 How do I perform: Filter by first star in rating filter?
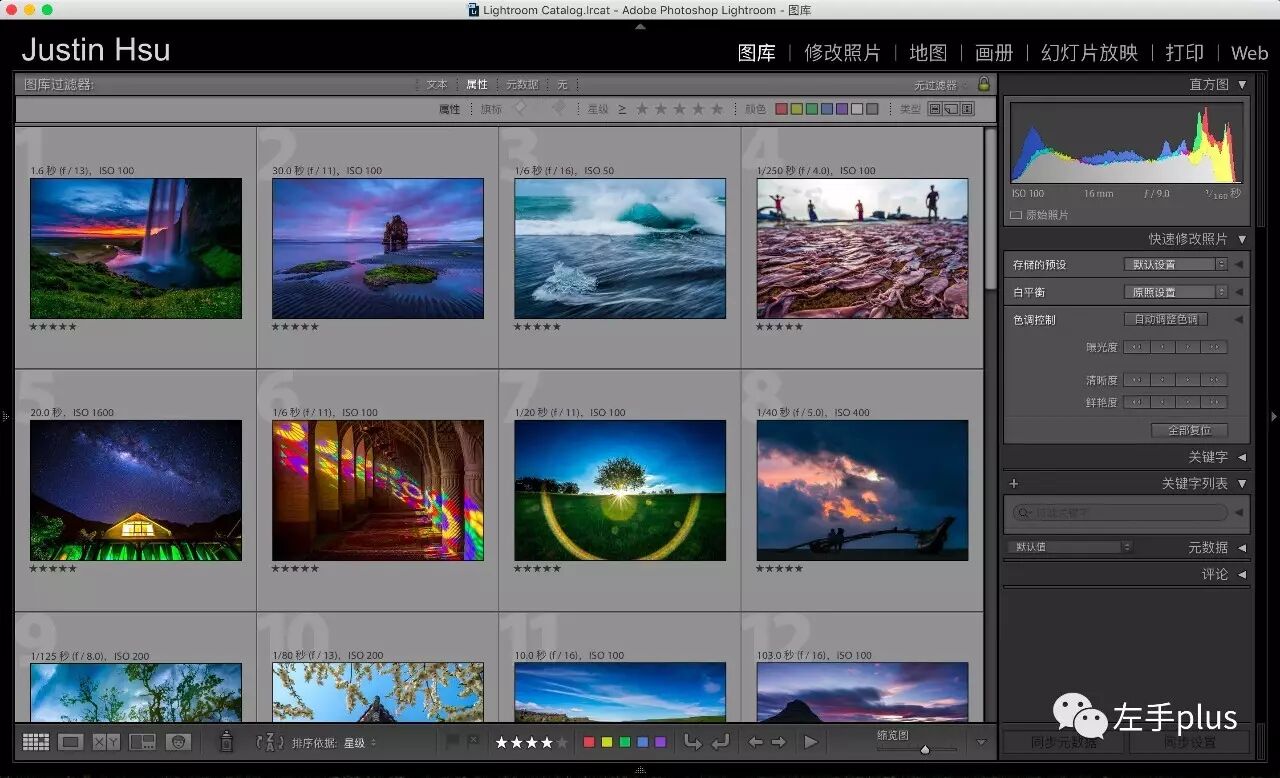tap(642, 109)
